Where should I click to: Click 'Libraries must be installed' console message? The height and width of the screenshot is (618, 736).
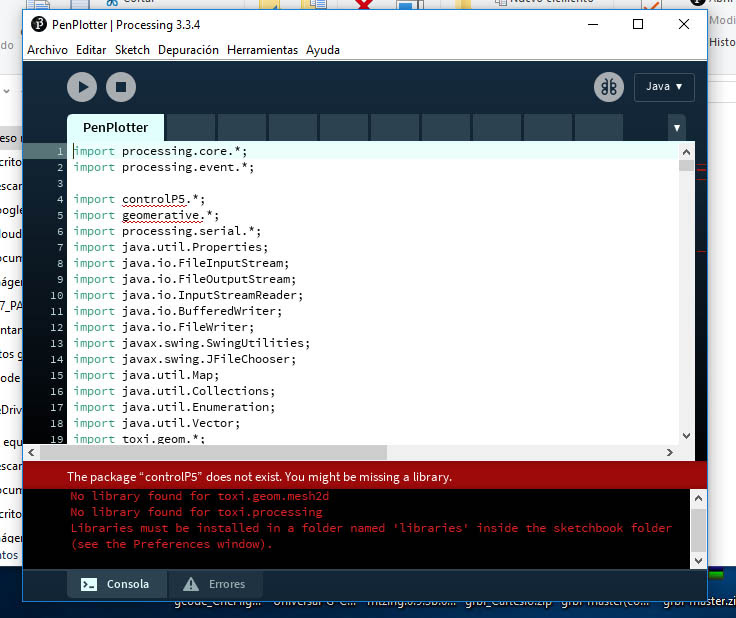point(371,528)
